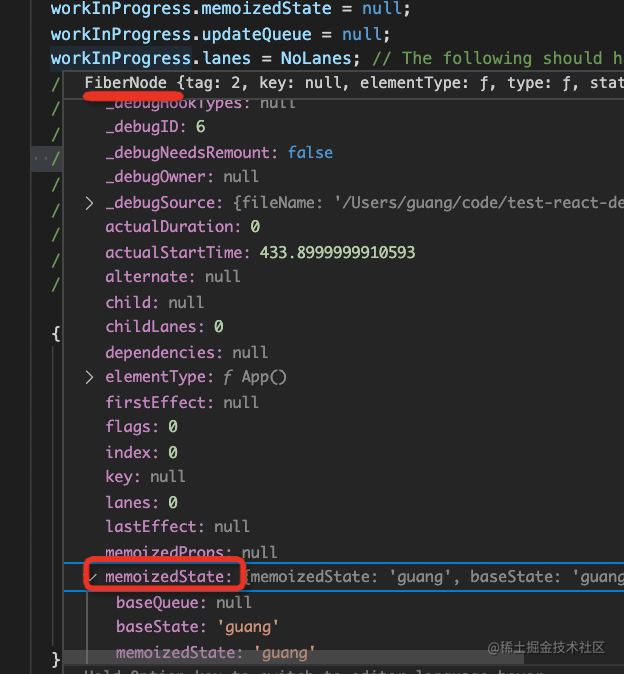624x674 pixels.
Task: Select the alternate: null row
Action: (344, 276)
